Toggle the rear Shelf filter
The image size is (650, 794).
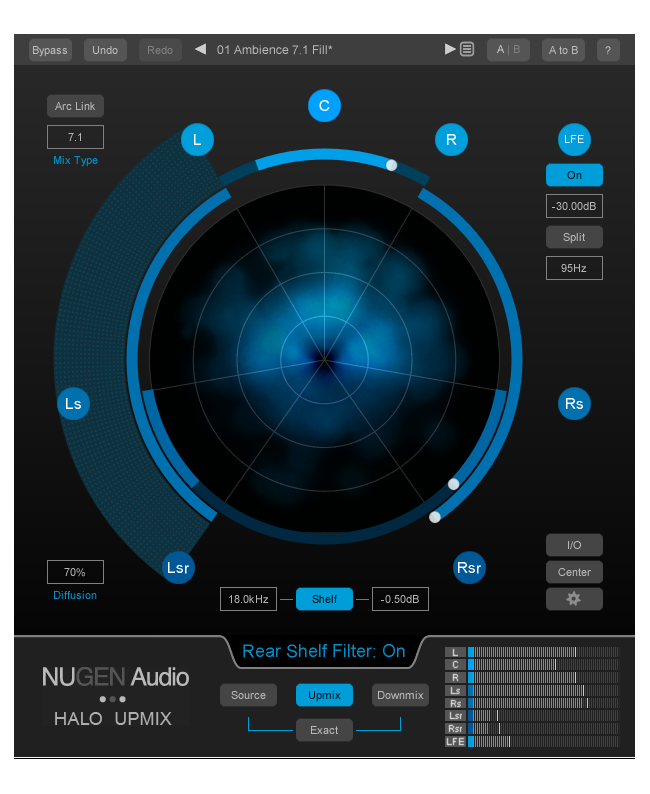tap(324, 599)
